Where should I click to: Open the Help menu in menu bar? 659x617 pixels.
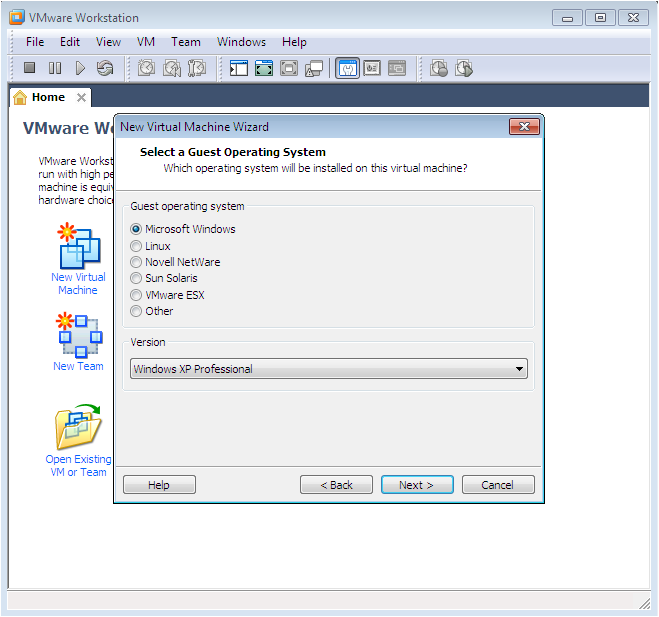coord(294,42)
